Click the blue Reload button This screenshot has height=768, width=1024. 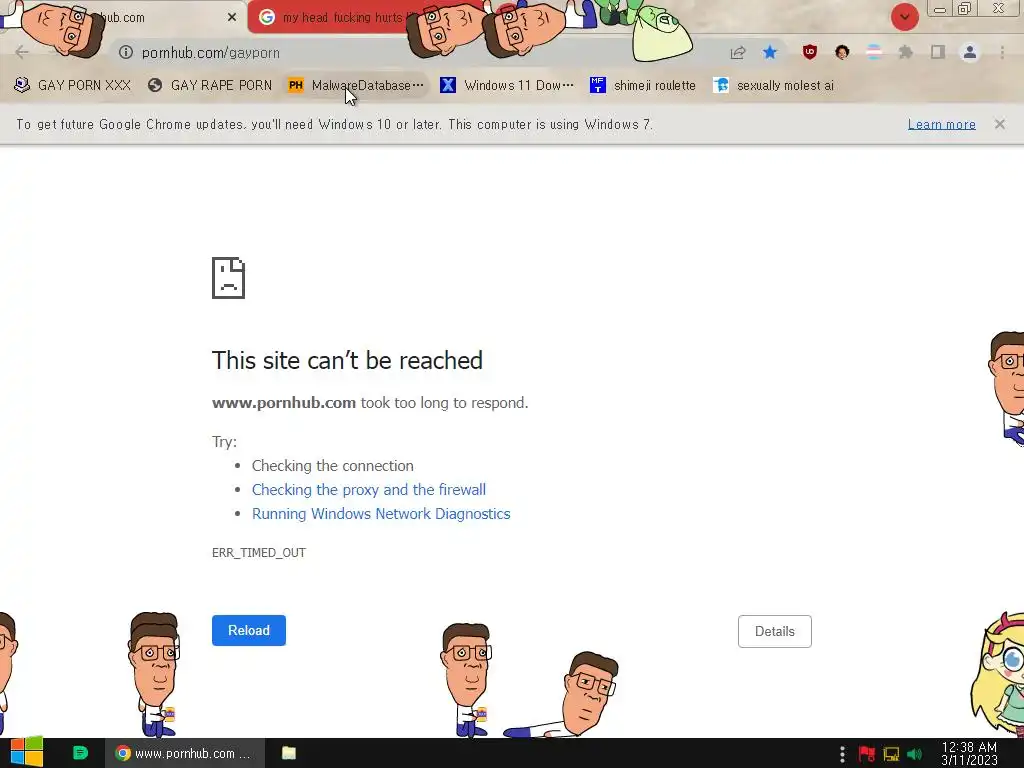[249, 630]
